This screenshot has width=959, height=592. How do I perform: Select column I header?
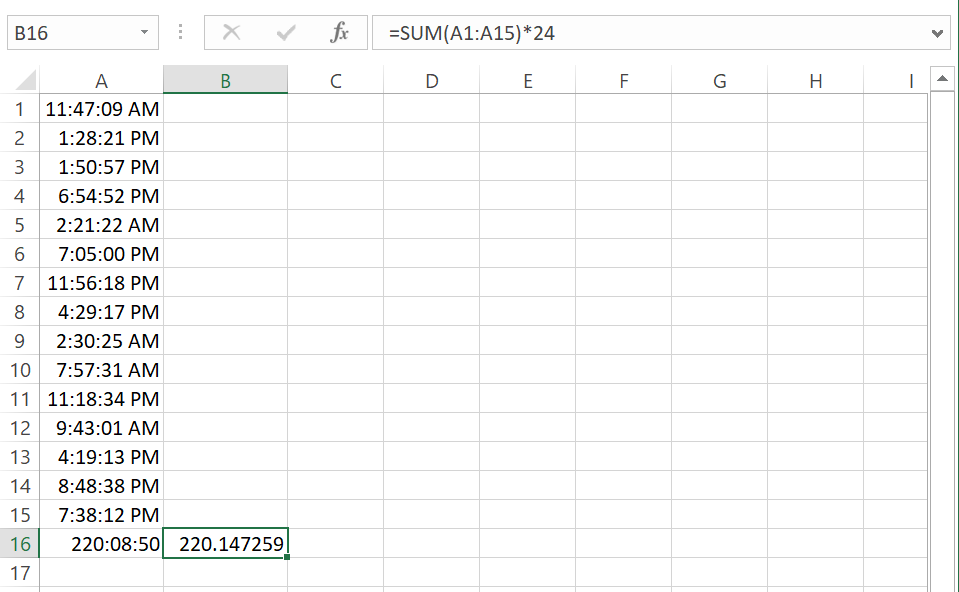(911, 79)
